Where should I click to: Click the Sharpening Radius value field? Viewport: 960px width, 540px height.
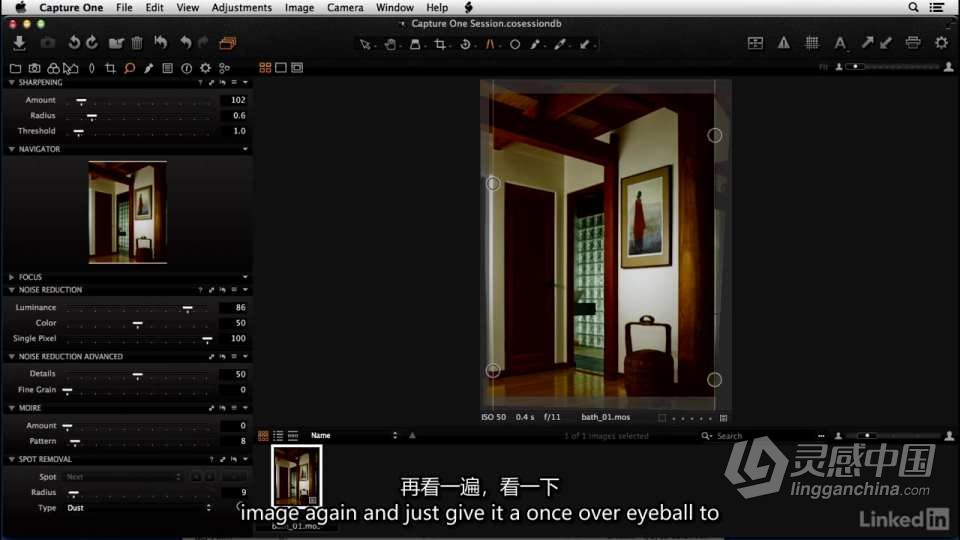(233, 116)
